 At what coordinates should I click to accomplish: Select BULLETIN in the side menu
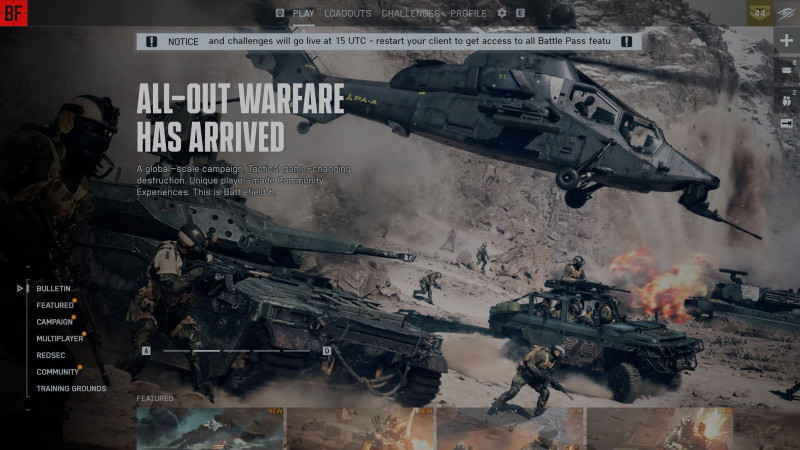[x=54, y=289]
